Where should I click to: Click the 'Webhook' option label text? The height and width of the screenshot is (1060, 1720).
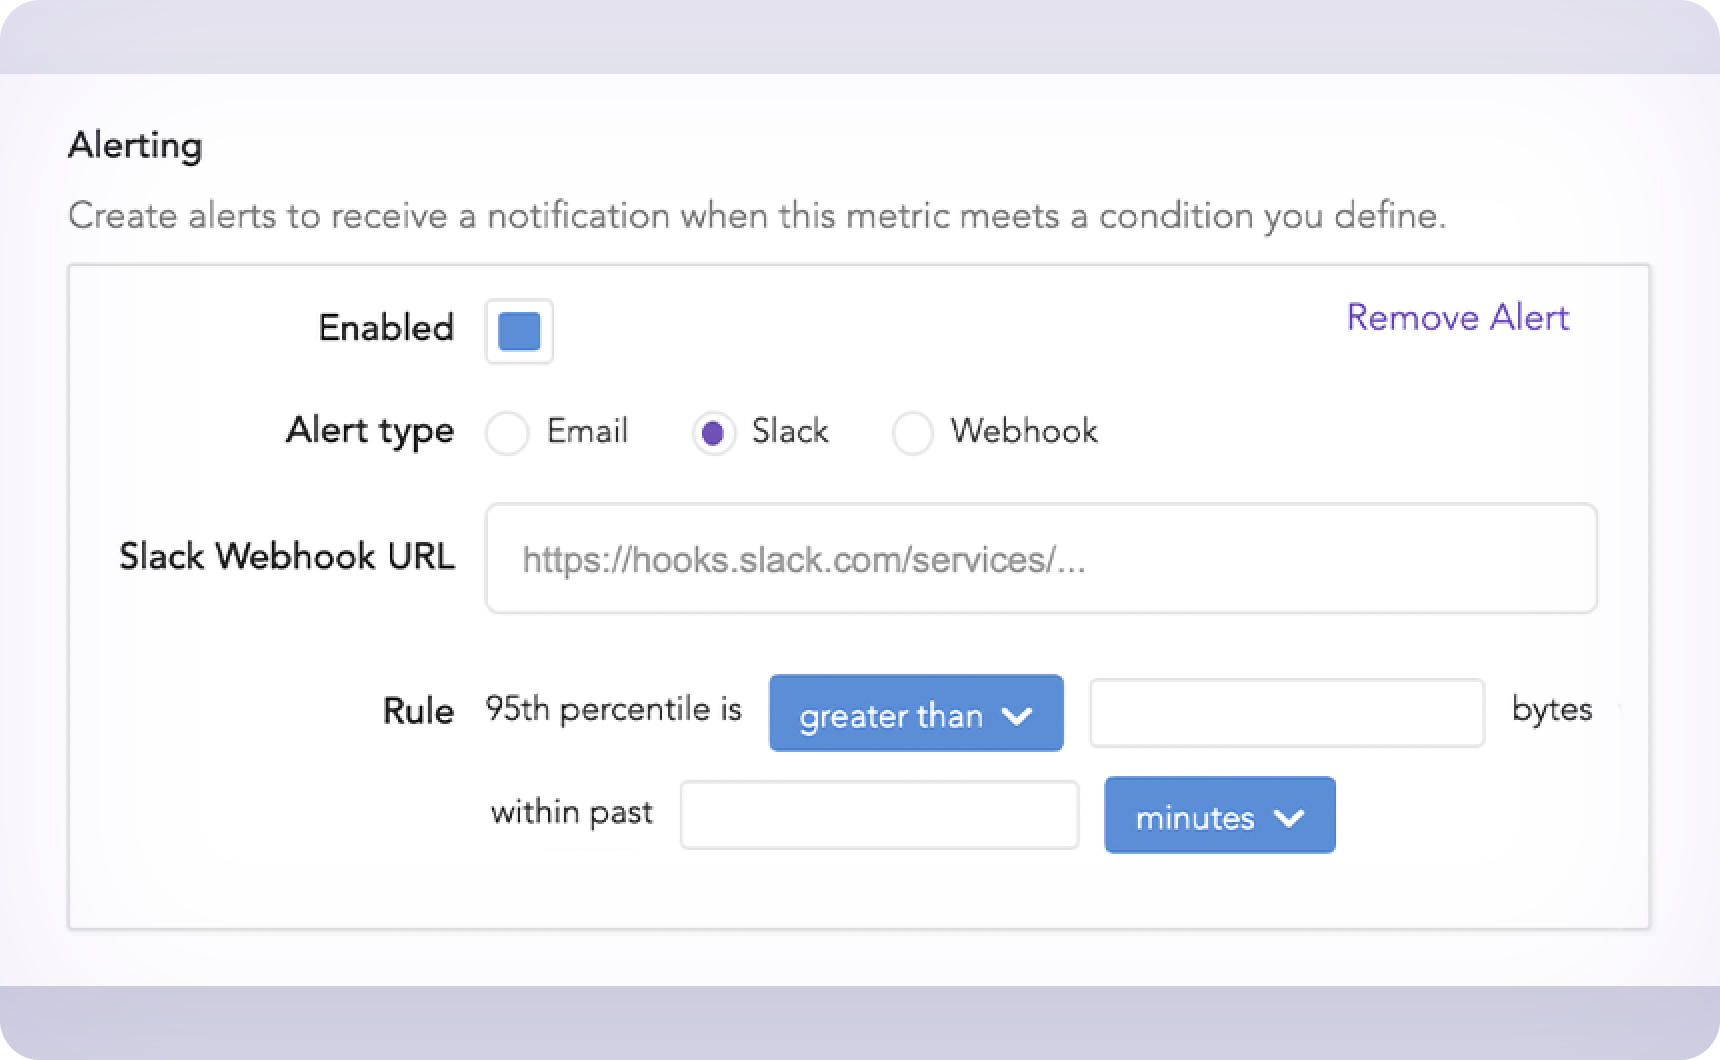[x=1024, y=431]
